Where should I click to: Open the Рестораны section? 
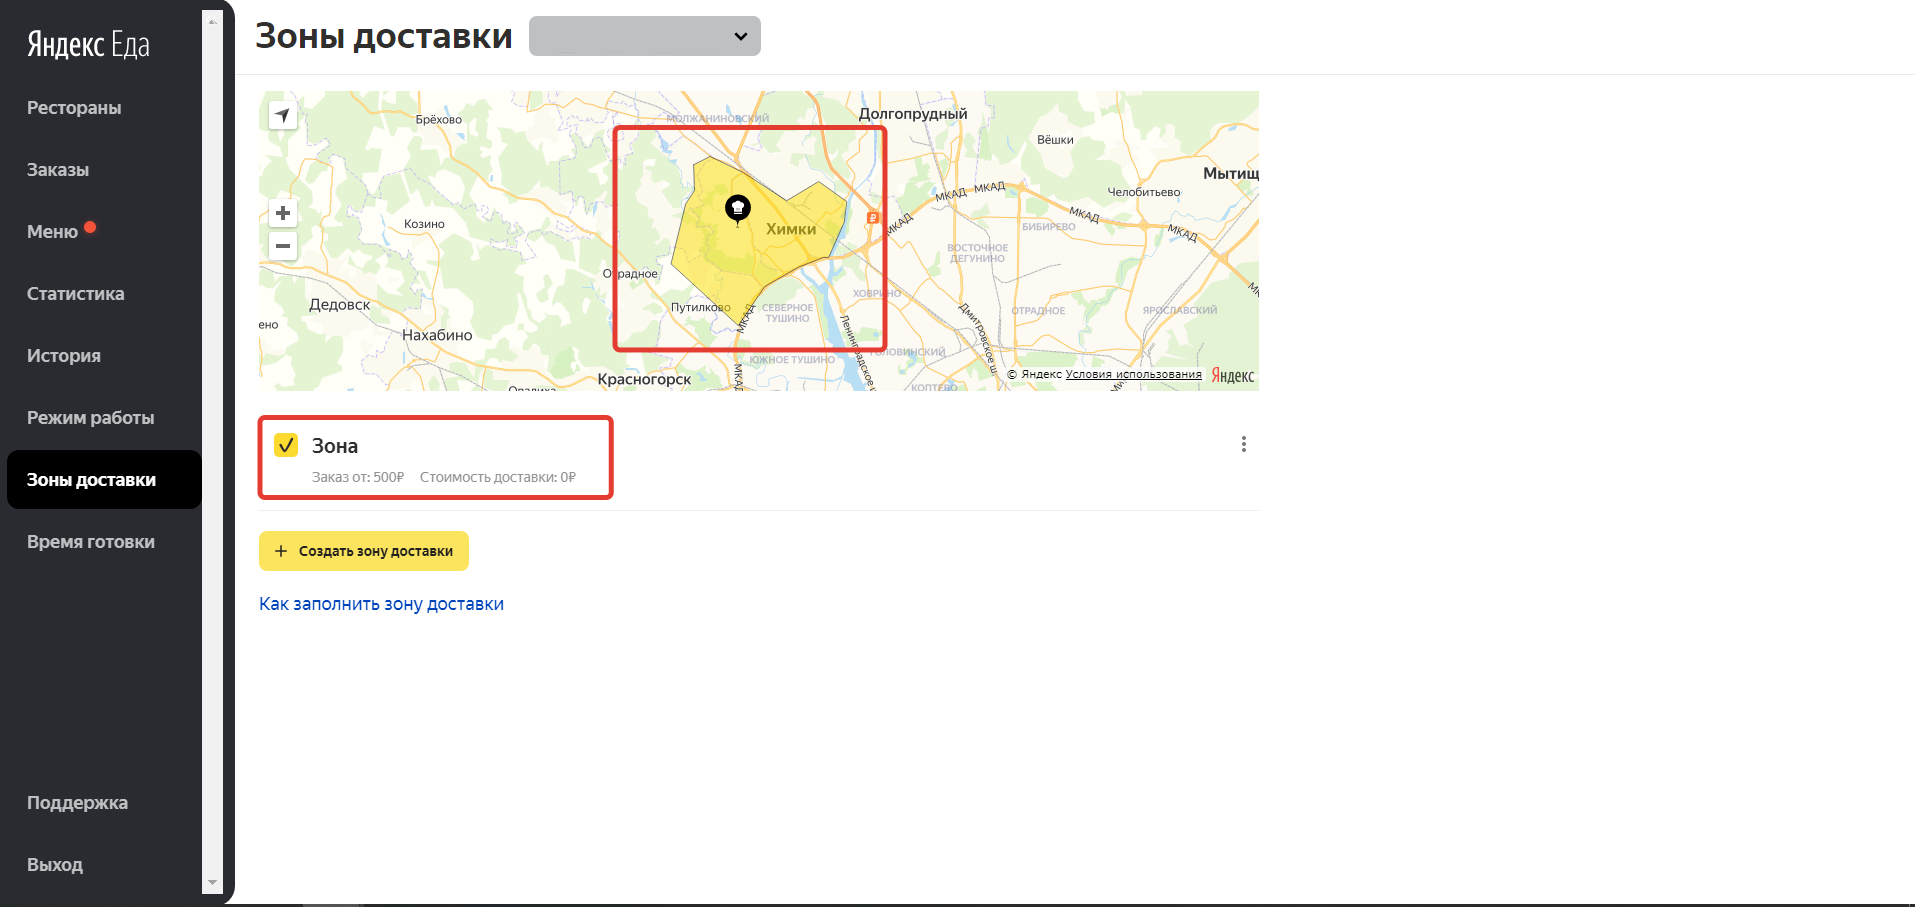(x=74, y=108)
